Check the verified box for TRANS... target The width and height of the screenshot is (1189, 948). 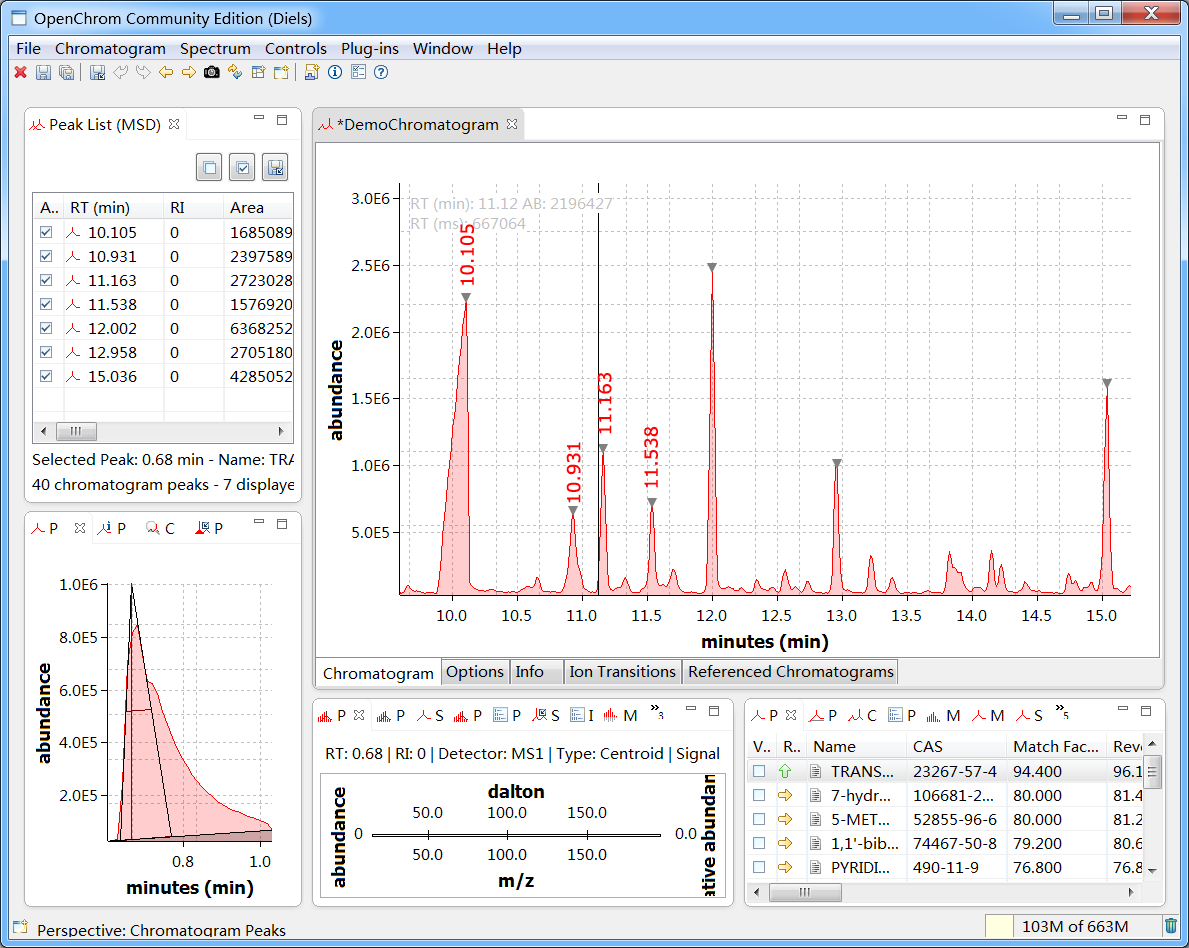click(x=759, y=771)
